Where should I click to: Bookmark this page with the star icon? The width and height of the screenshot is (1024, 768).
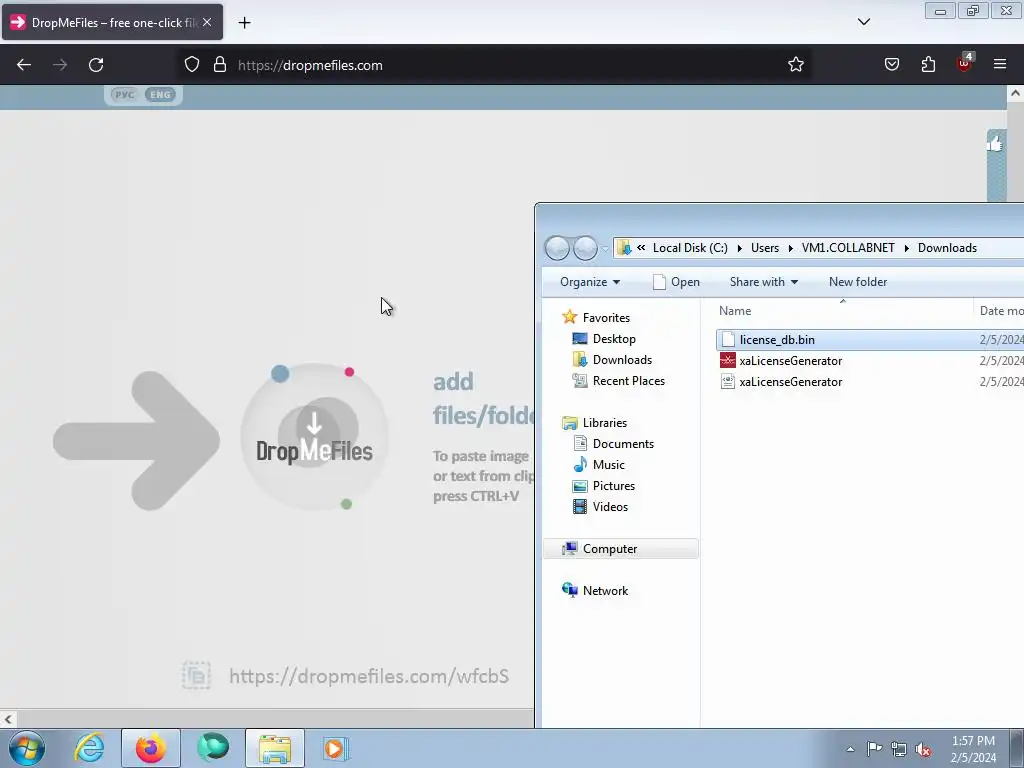point(795,65)
